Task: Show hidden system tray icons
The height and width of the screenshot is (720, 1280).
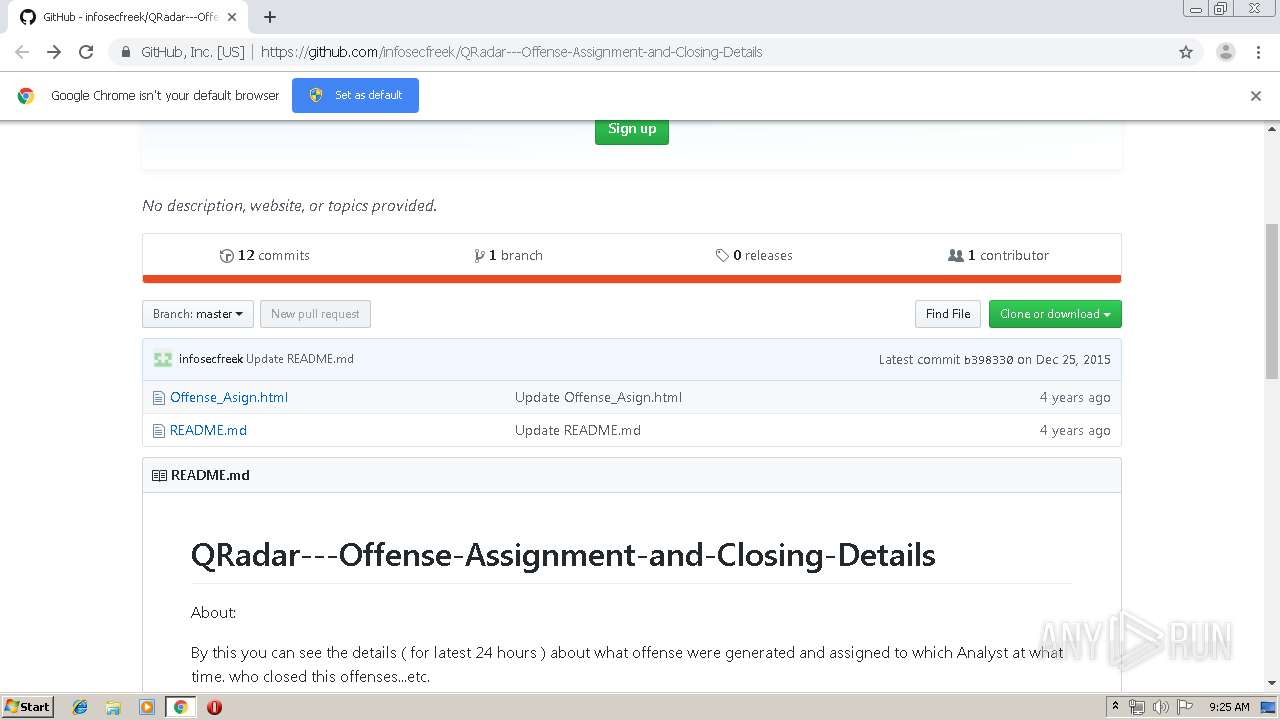Action: coord(1115,707)
